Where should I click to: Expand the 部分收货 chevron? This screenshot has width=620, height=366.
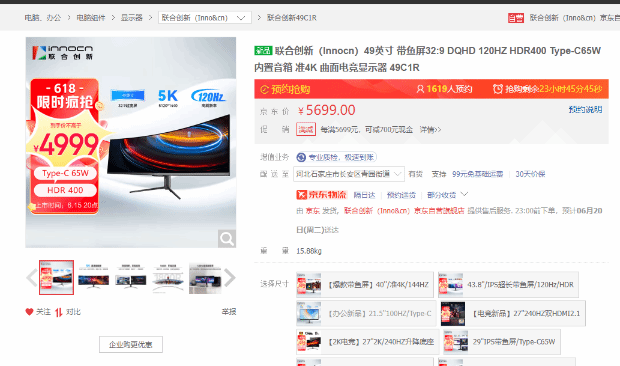coord(465,194)
